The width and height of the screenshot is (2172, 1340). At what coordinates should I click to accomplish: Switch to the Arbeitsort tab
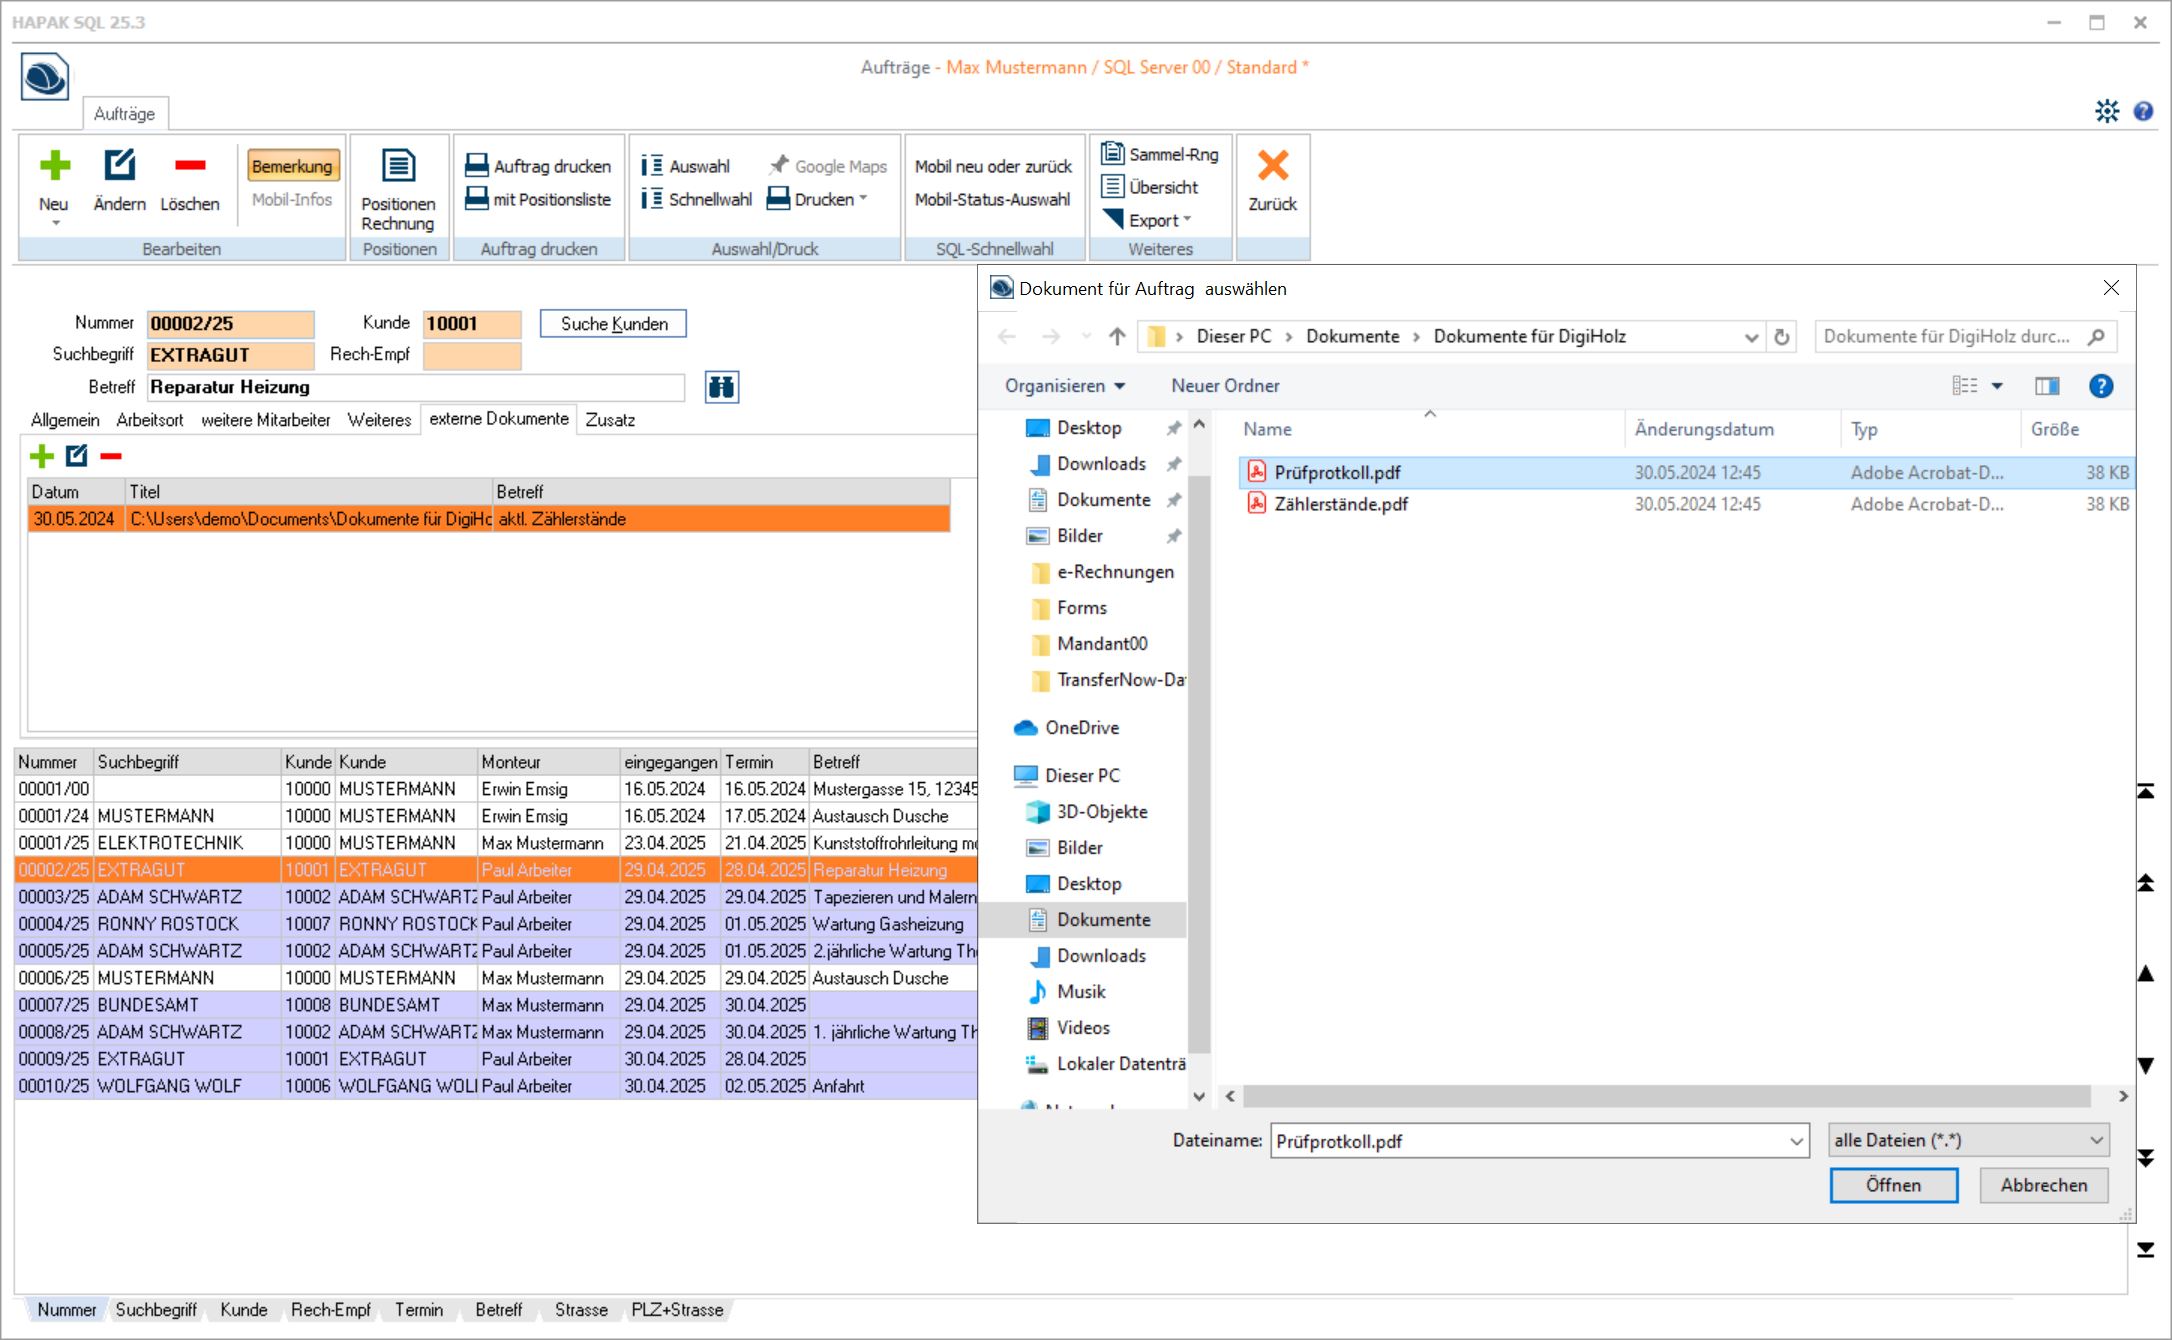[x=150, y=420]
